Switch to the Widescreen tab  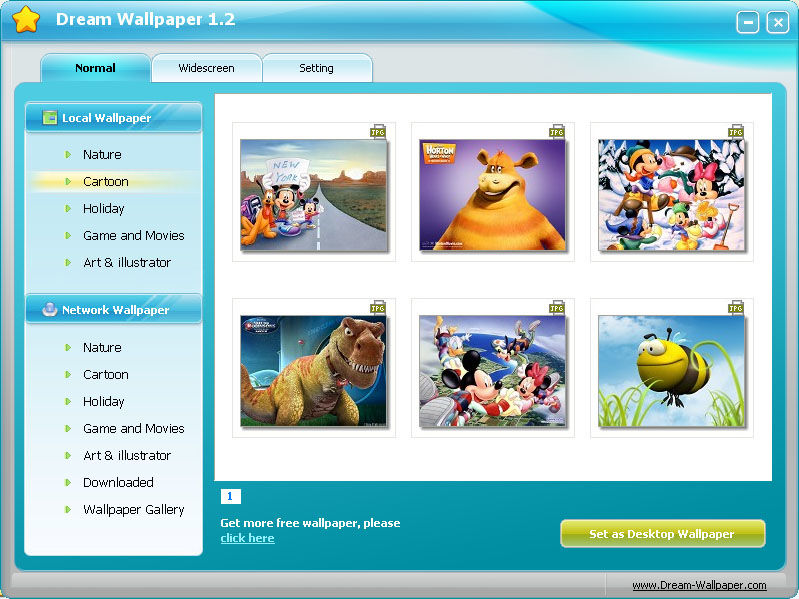tap(206, 68)
